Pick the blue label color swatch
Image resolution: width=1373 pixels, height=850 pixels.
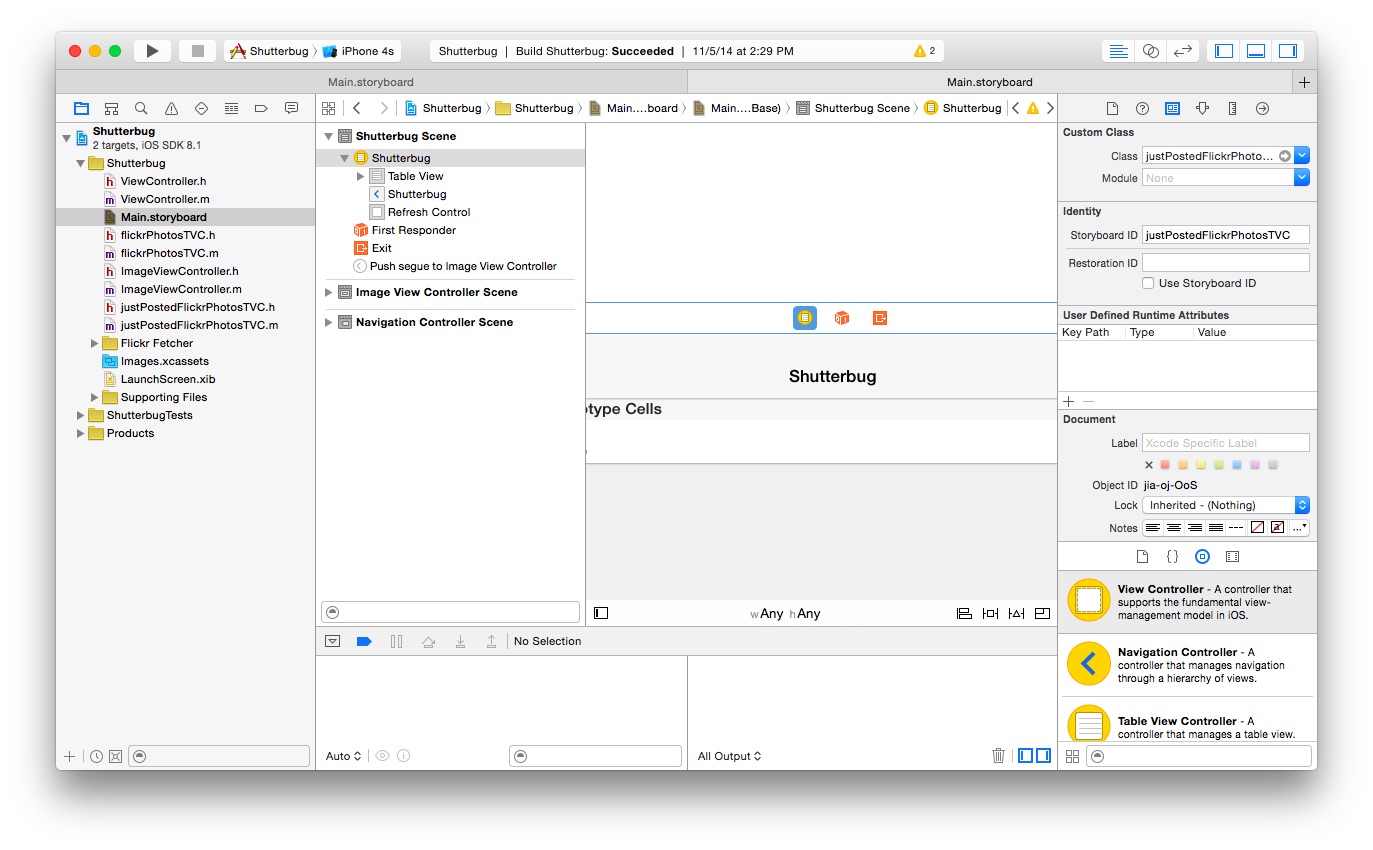click(x=1237, y=465)
